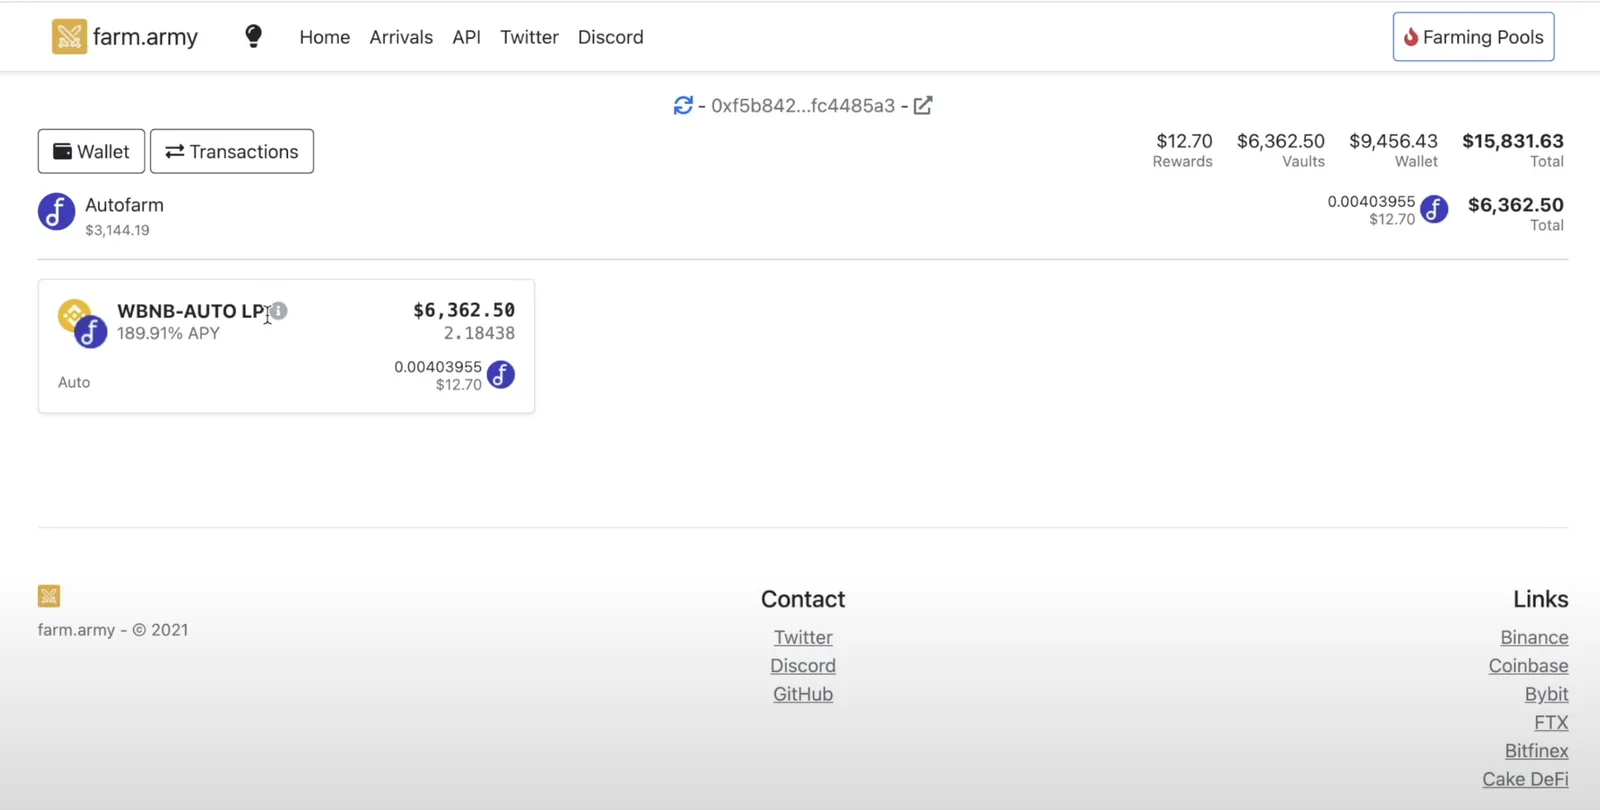Open Twitter from the top navigation
Image resolution: width=1600 pixels, height=810 pixels.
pos(529,37)
